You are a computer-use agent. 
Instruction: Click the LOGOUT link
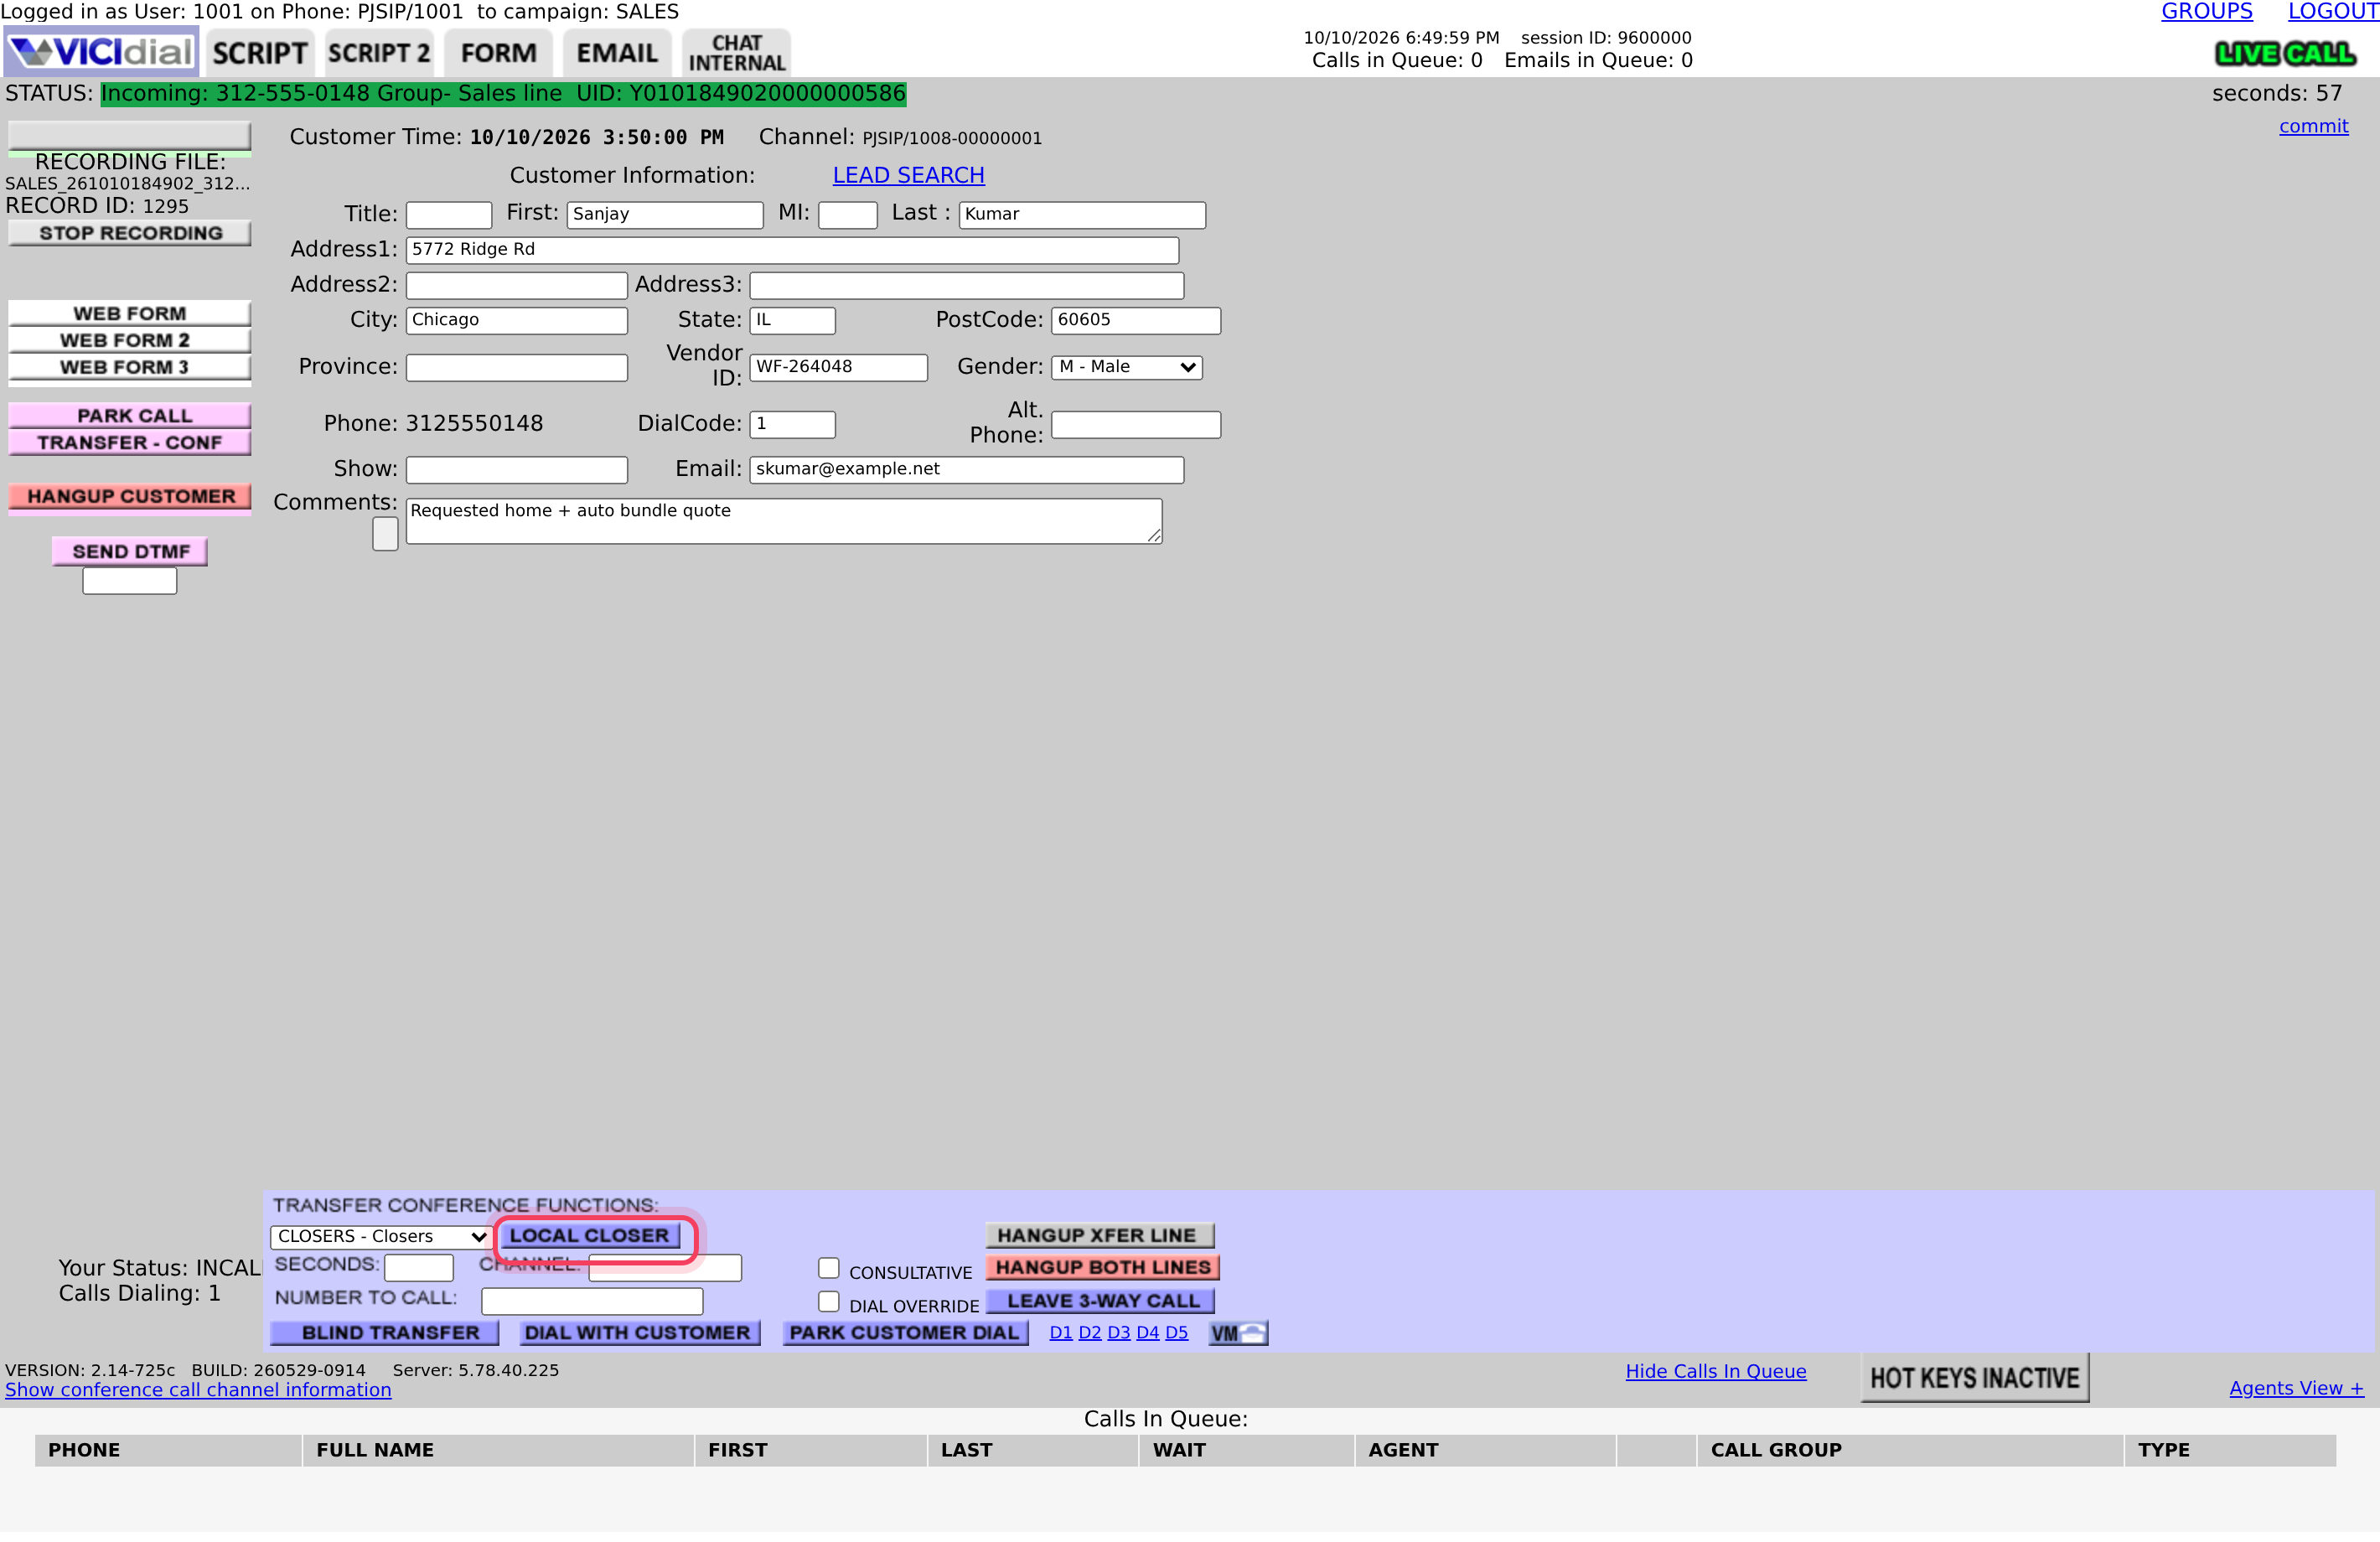[x=2333, y=12]
